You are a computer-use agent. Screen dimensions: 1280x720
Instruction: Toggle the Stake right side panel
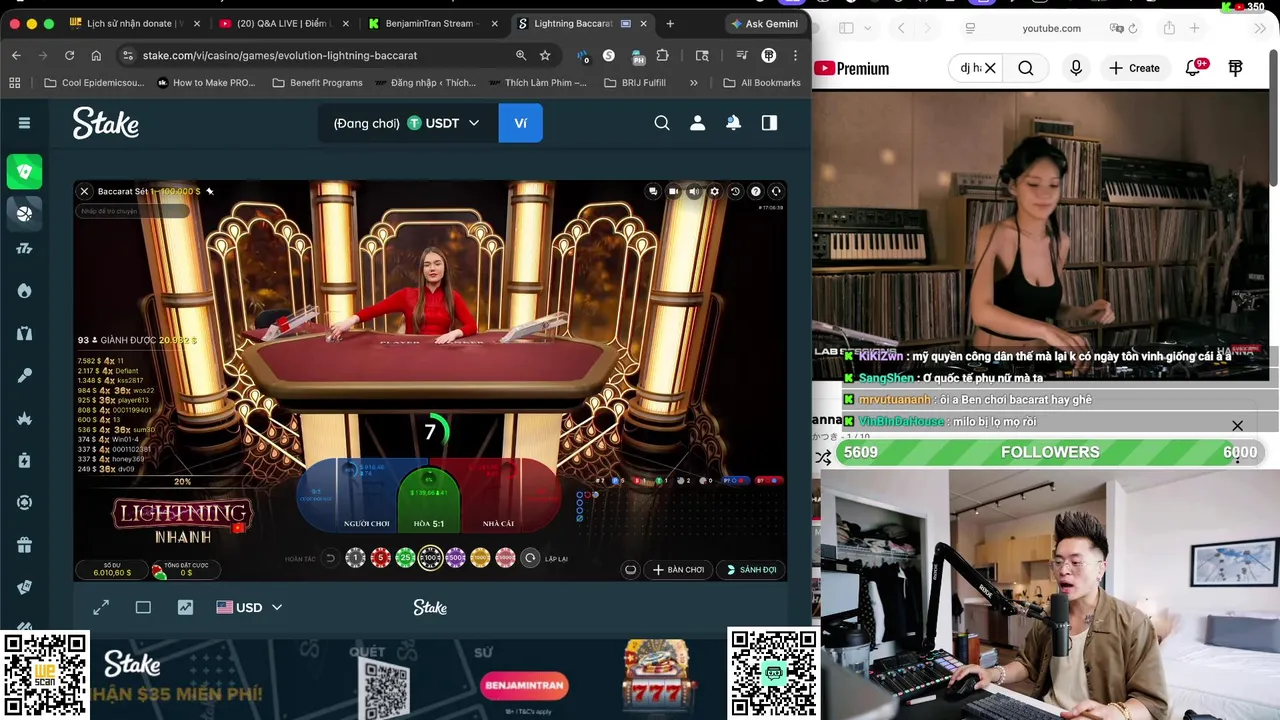coord(769,123)
